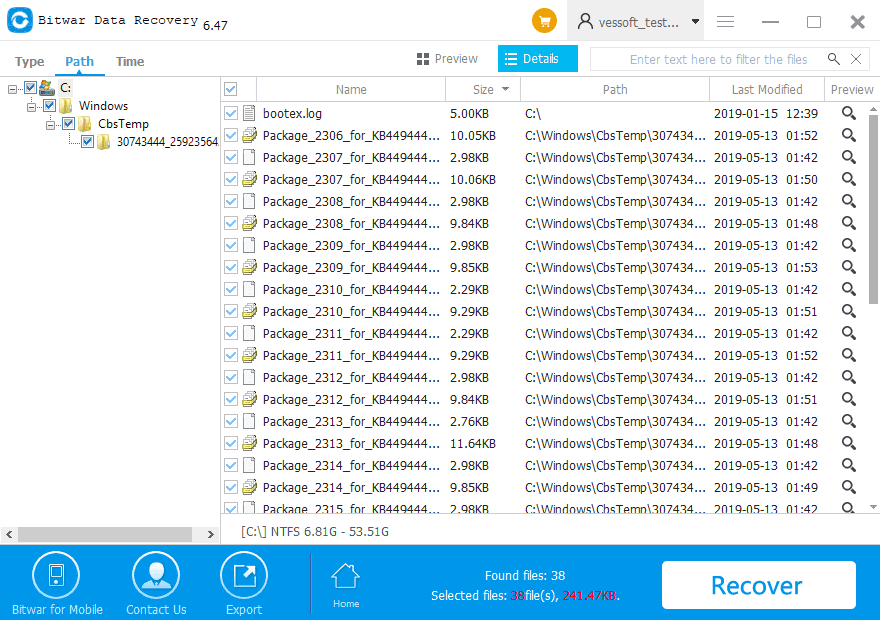Uncheck the Windows folder checkbox
880x620 pixels.
49,105
